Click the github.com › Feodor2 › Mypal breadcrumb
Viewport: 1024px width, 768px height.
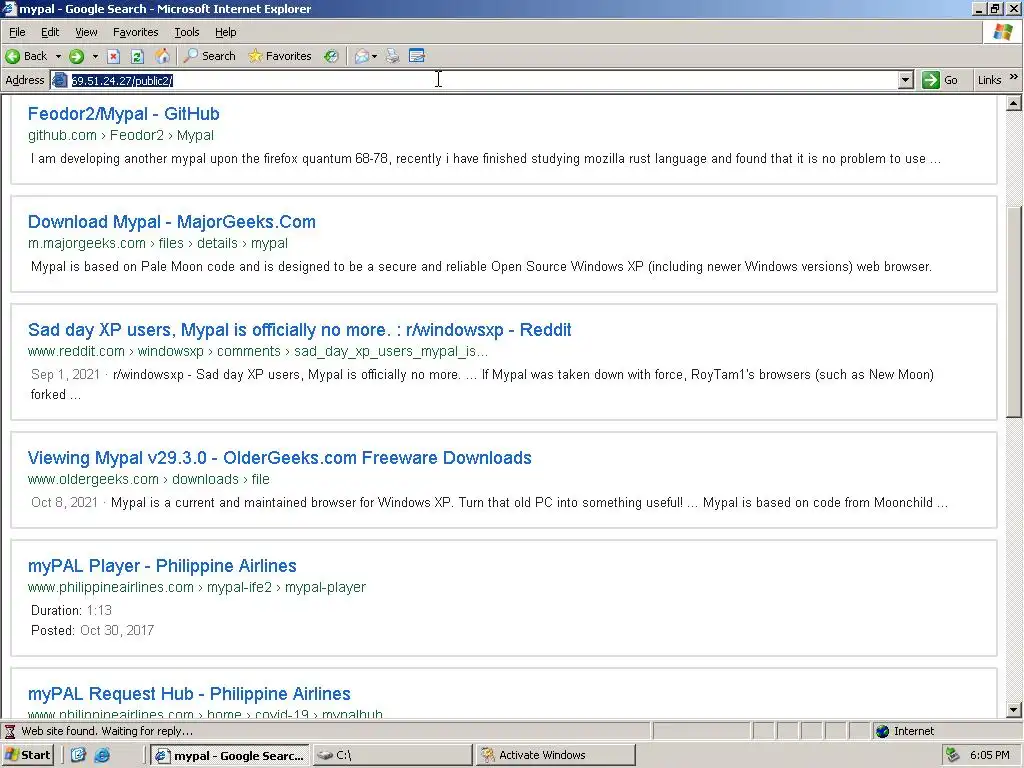tap(121, 135)
